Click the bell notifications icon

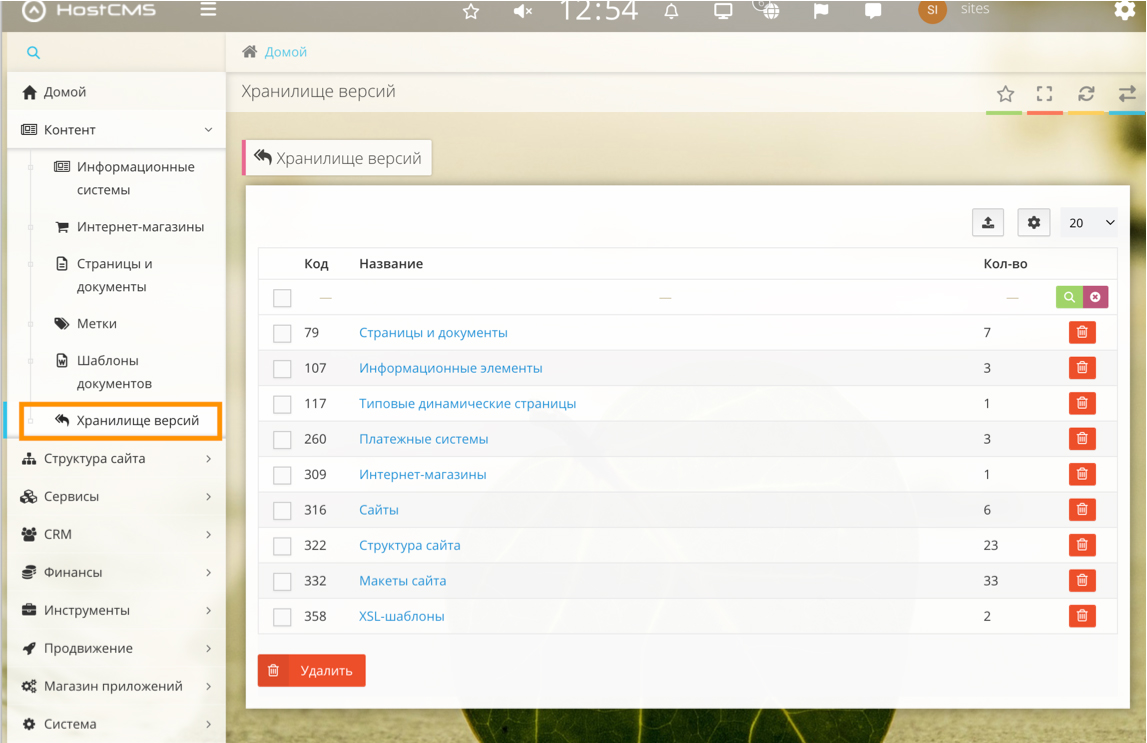[671, 11]
